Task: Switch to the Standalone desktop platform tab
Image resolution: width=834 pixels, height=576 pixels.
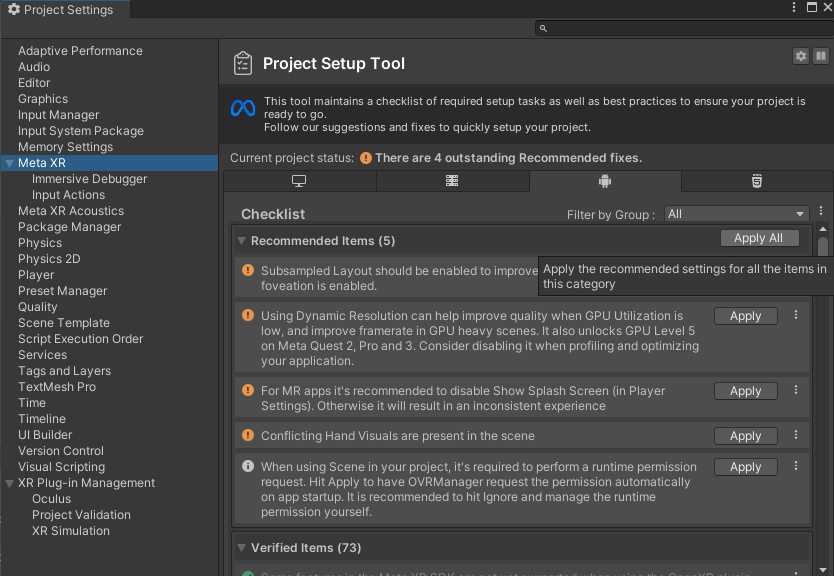Action: [299, 181]
